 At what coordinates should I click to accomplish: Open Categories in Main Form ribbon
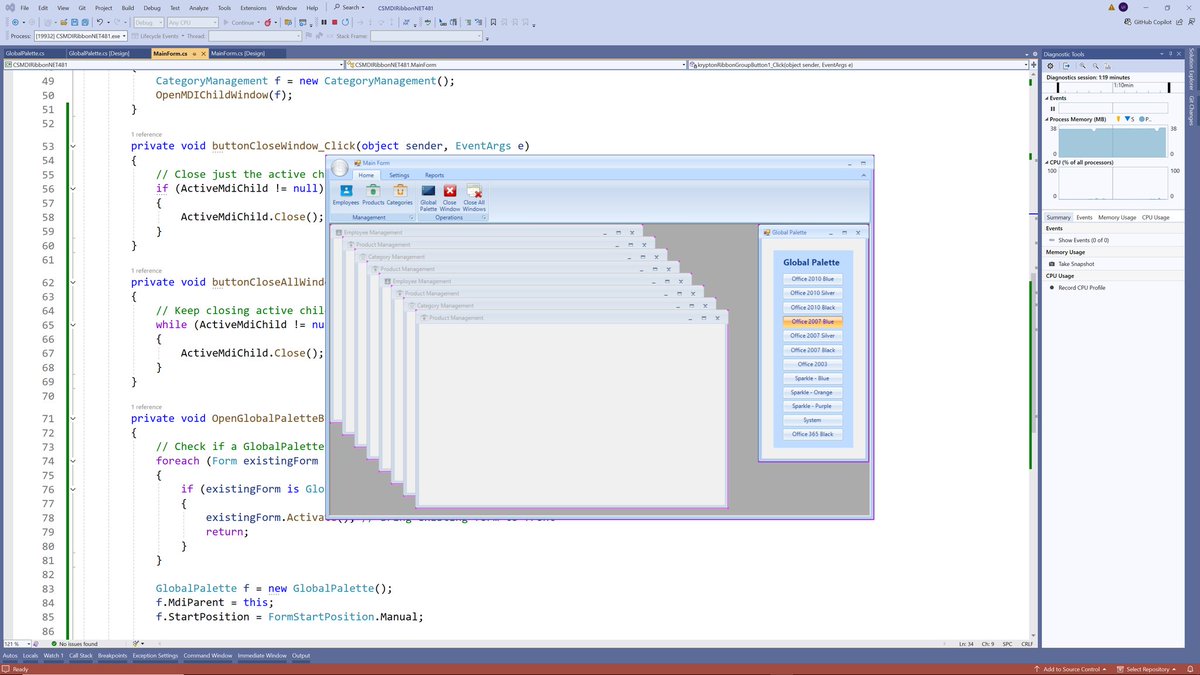[x=399, y=194]
